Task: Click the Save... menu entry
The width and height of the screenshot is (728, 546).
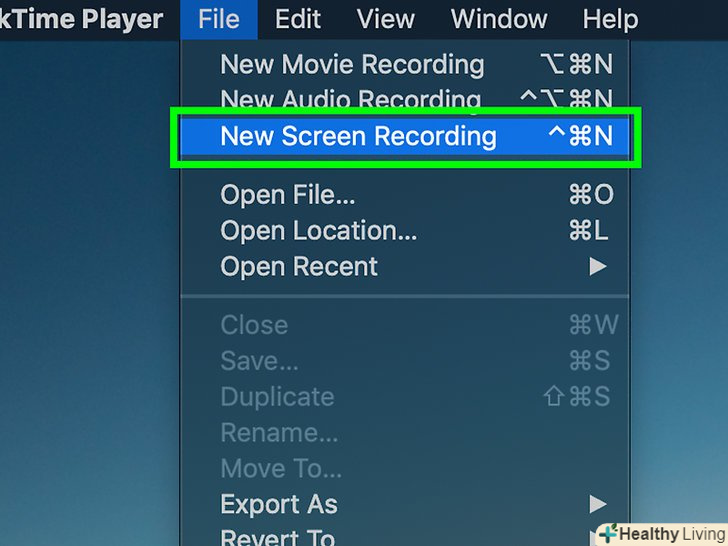Action: point(259,361)
